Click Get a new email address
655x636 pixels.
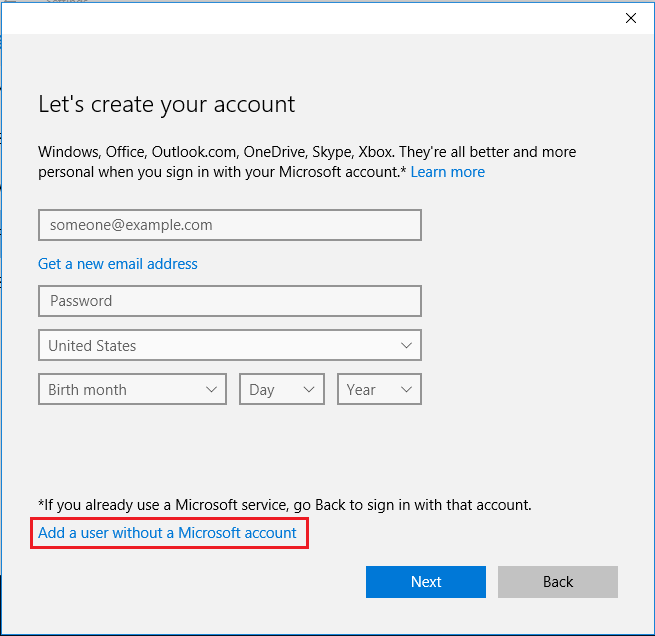pos(117,264)
